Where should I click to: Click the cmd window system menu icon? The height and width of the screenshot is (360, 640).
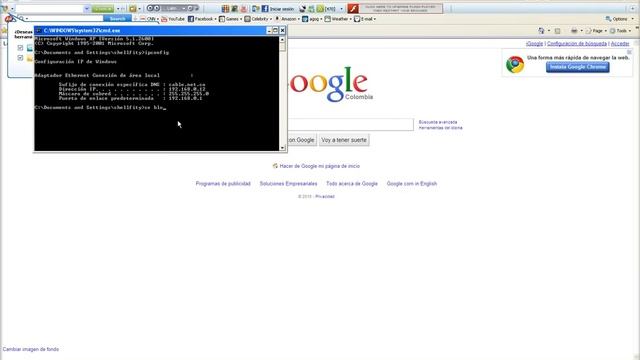(38, 30)
